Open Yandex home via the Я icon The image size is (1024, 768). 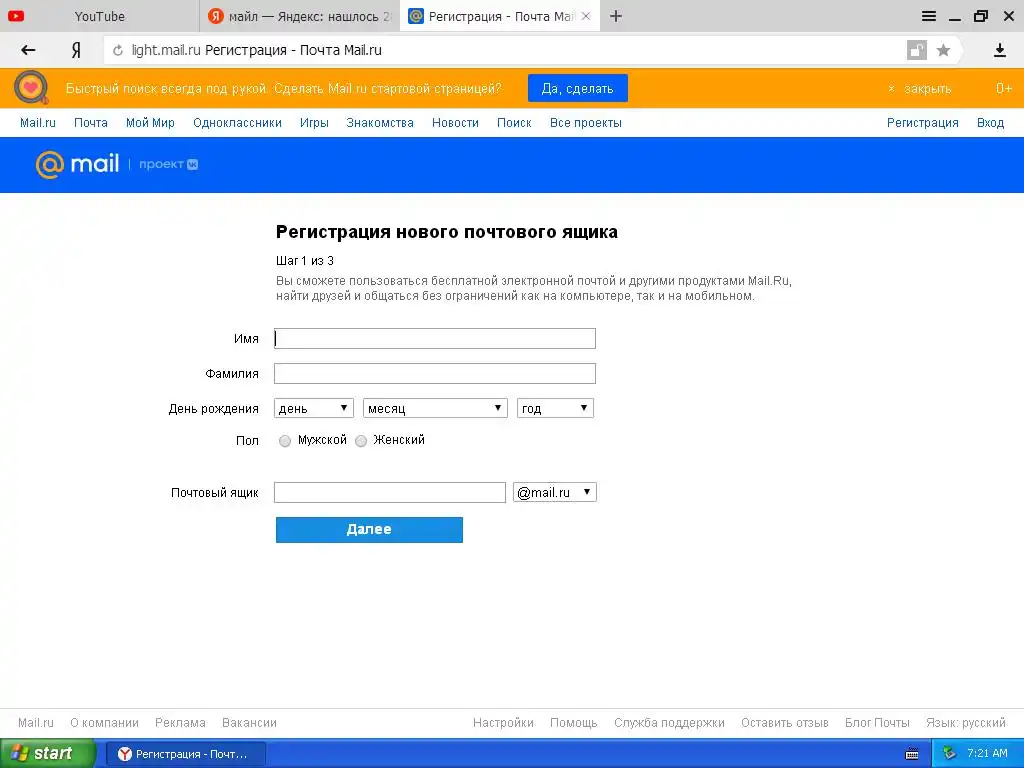tap(76, 50)
